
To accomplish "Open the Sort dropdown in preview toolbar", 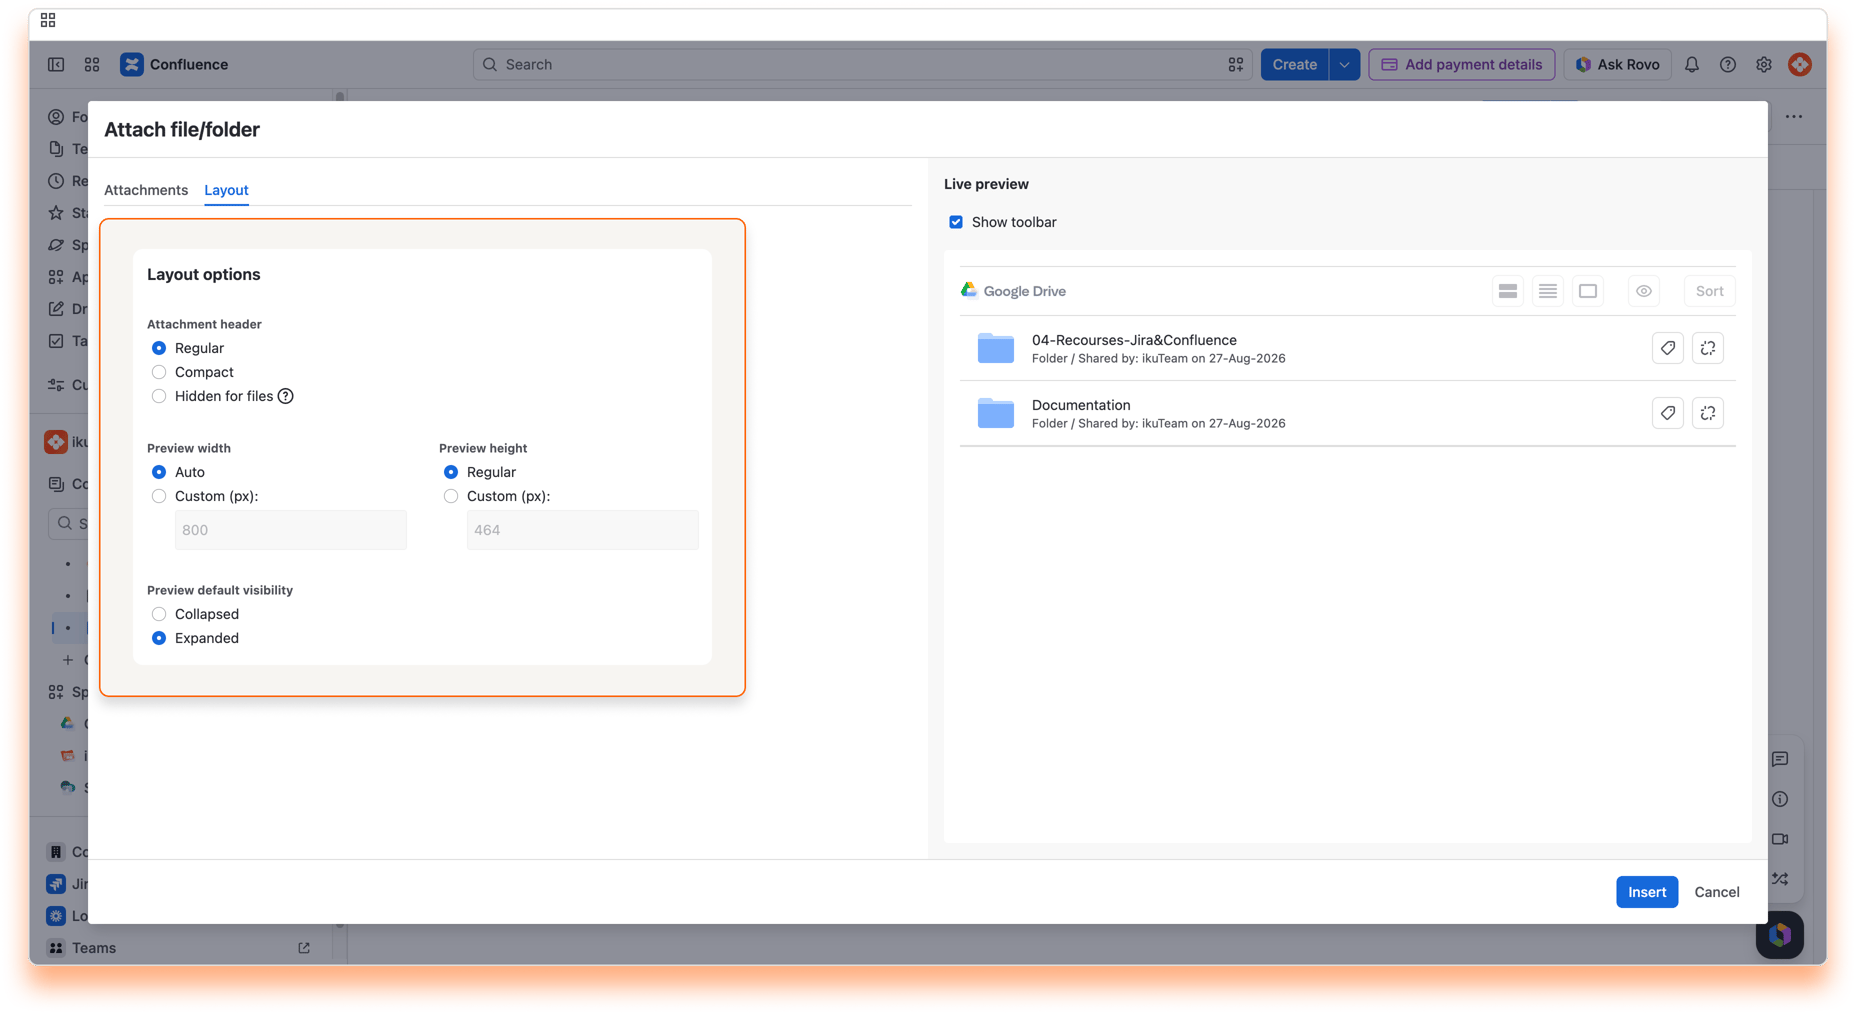I will point(1710,291).
